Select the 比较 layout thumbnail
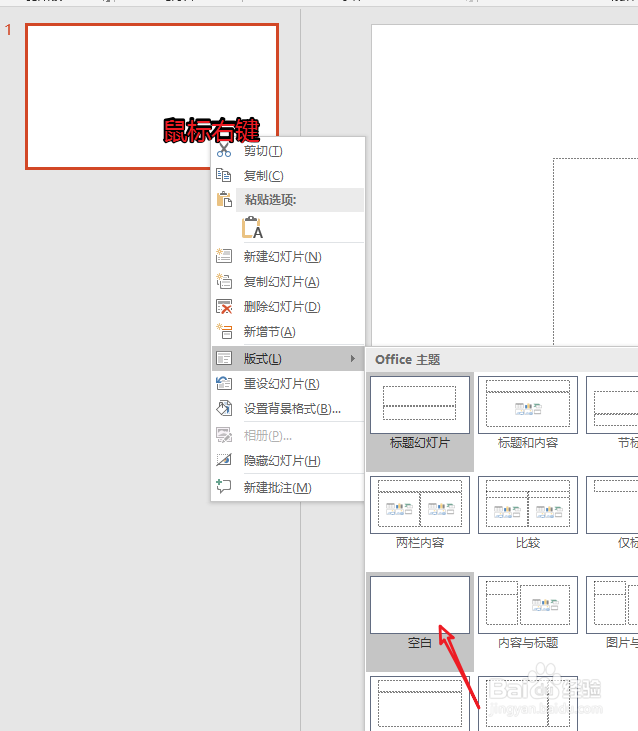The height and width of the screenshot is (731, 638). [528, 505]
